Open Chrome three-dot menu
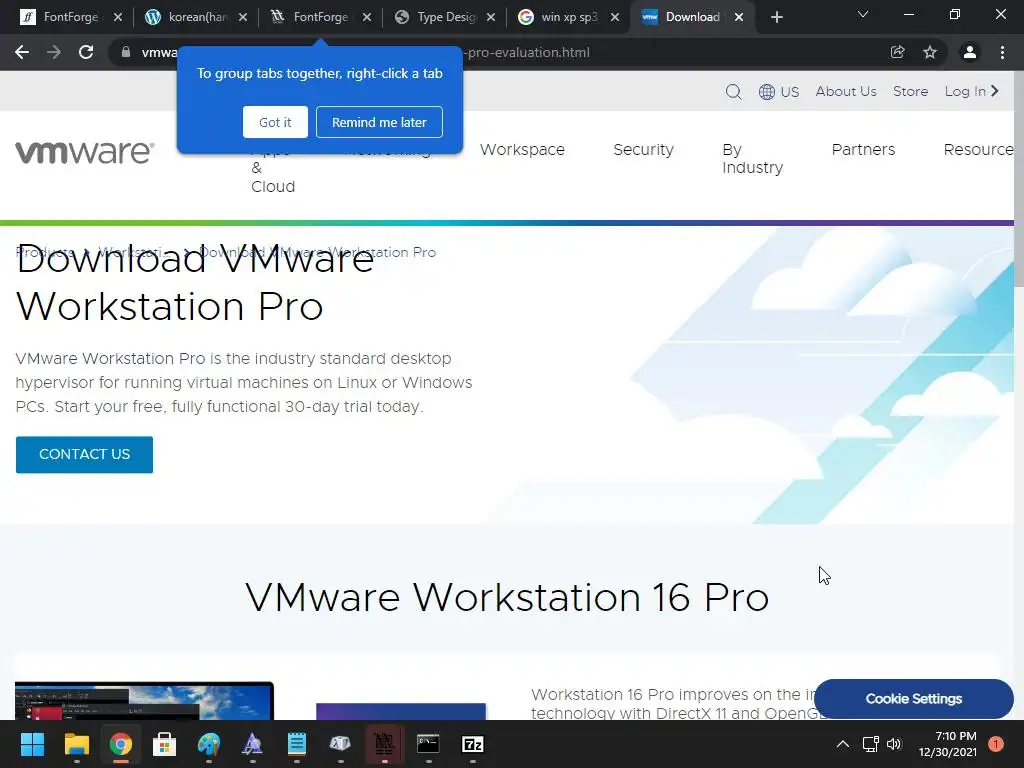The height and width of the screenshot is (768, 1024). (1002, 52)
